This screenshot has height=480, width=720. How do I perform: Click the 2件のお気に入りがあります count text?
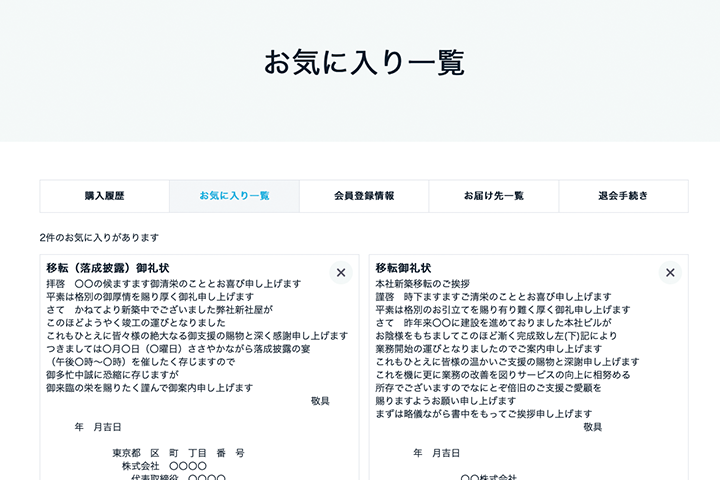click(x=99, y=238)
